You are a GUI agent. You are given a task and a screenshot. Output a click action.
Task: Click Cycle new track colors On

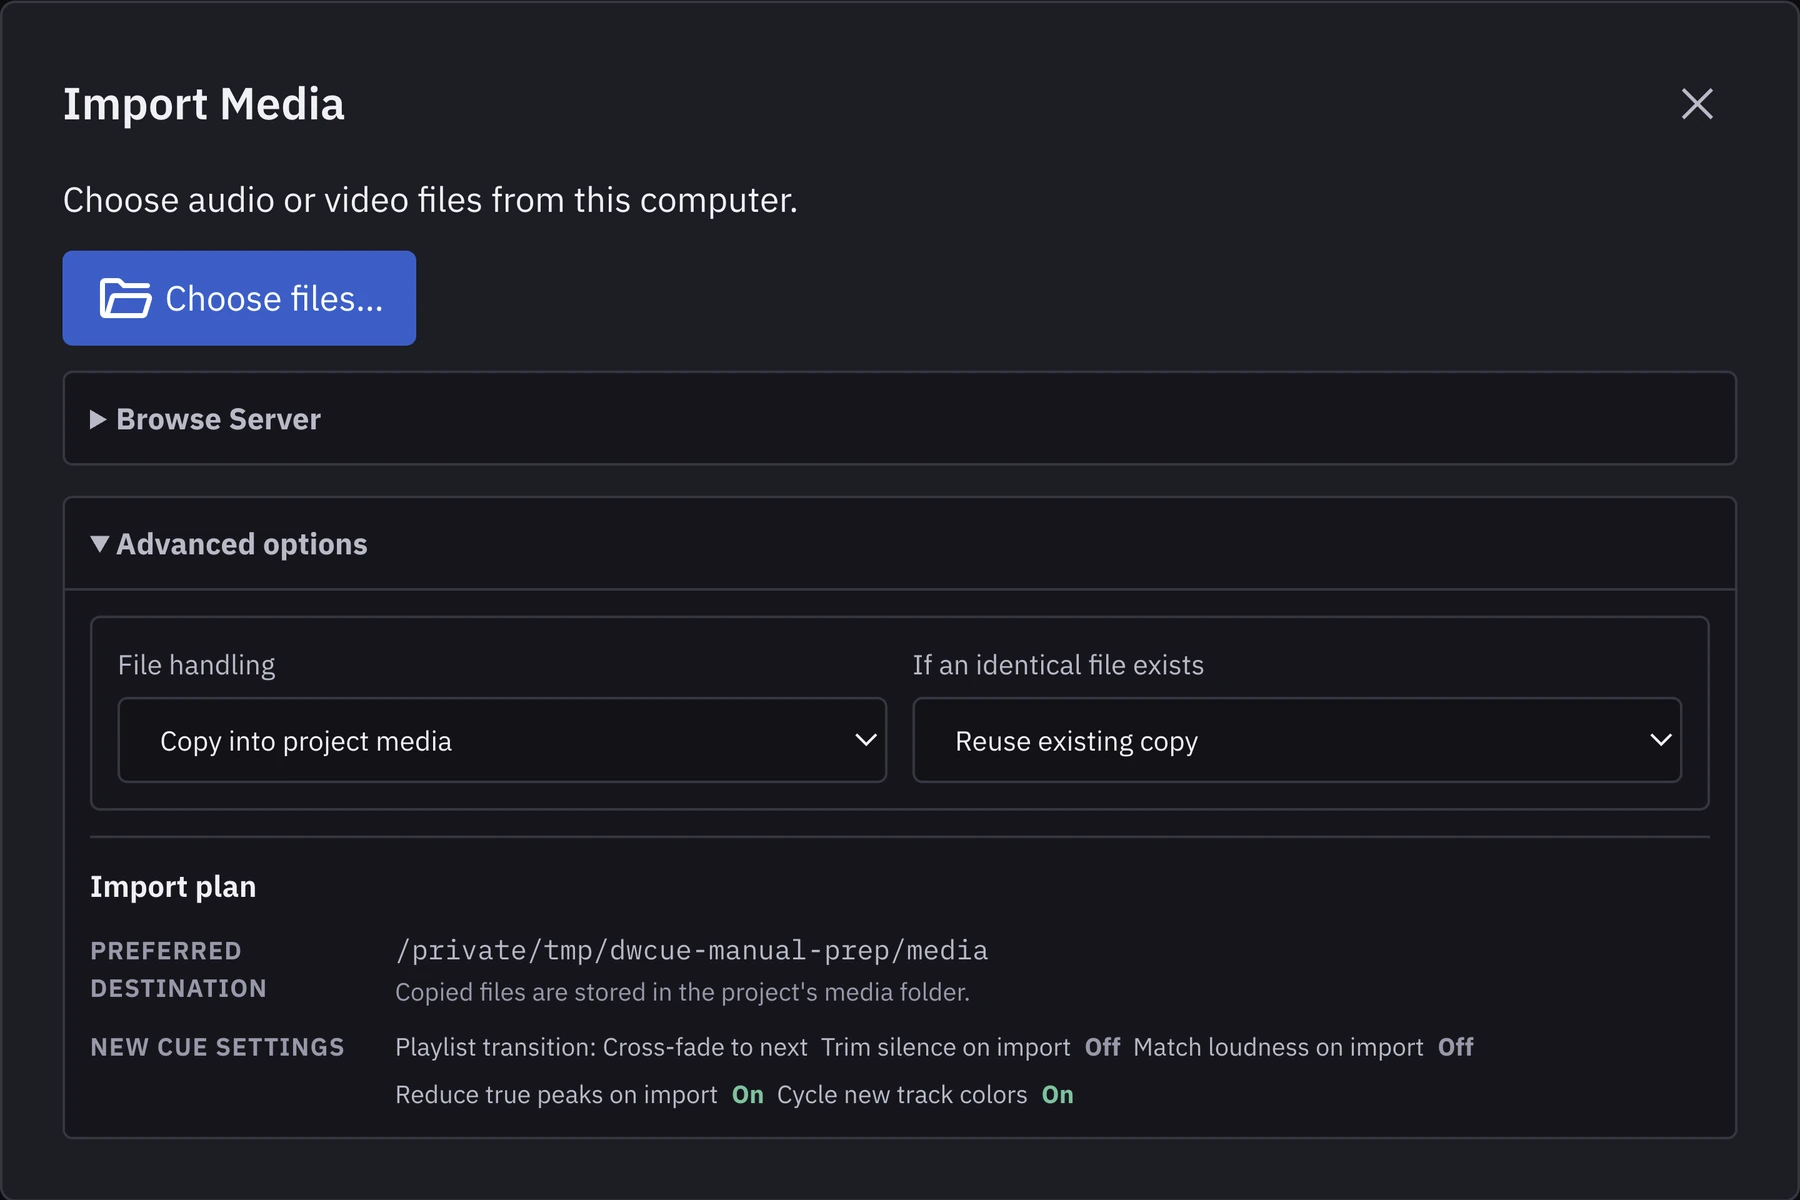pos(925,1095)
